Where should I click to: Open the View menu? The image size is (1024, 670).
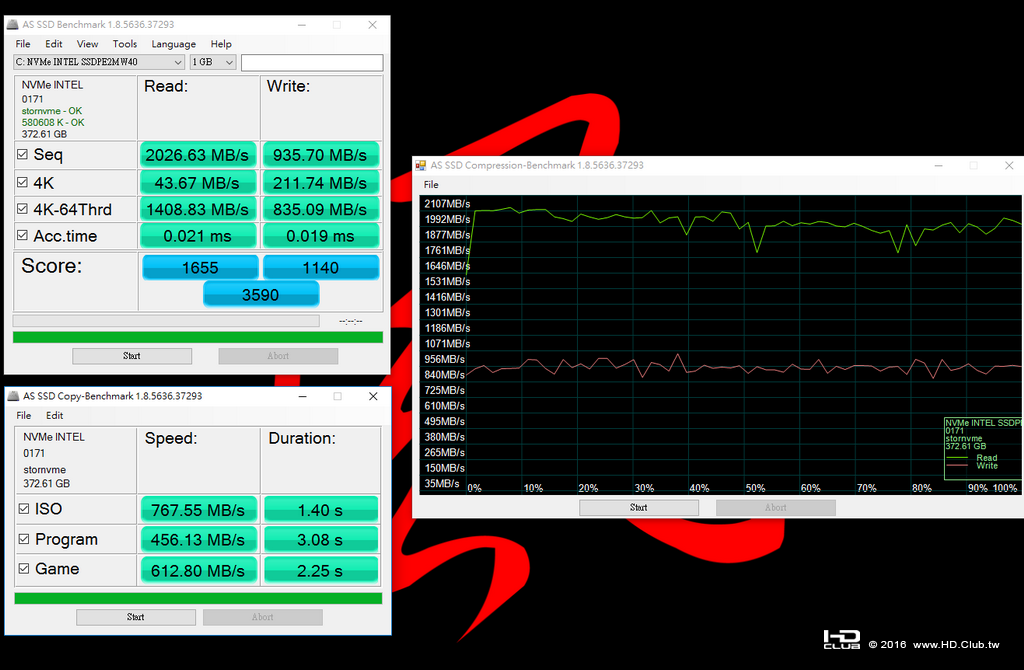pyautogui.click(x=88, y=44)
